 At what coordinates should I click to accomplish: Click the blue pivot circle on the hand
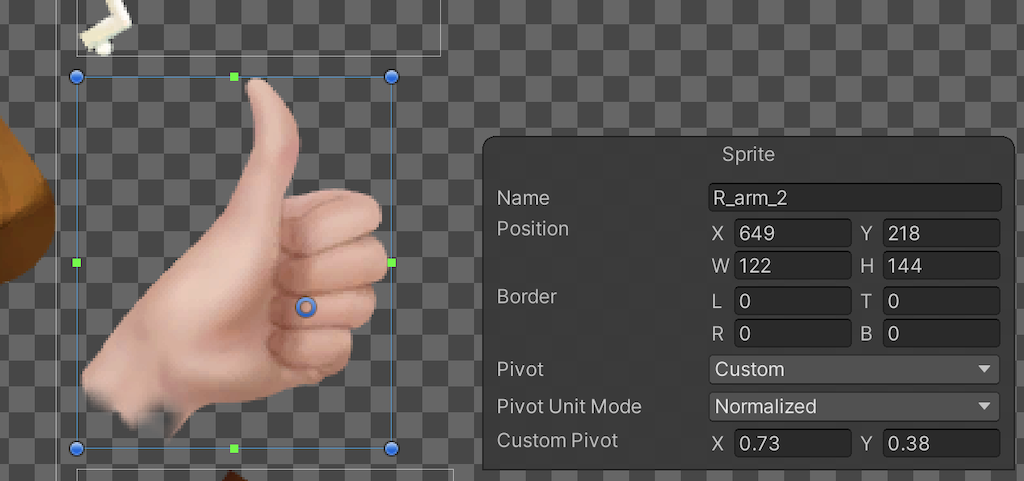(x=307, y=308)
